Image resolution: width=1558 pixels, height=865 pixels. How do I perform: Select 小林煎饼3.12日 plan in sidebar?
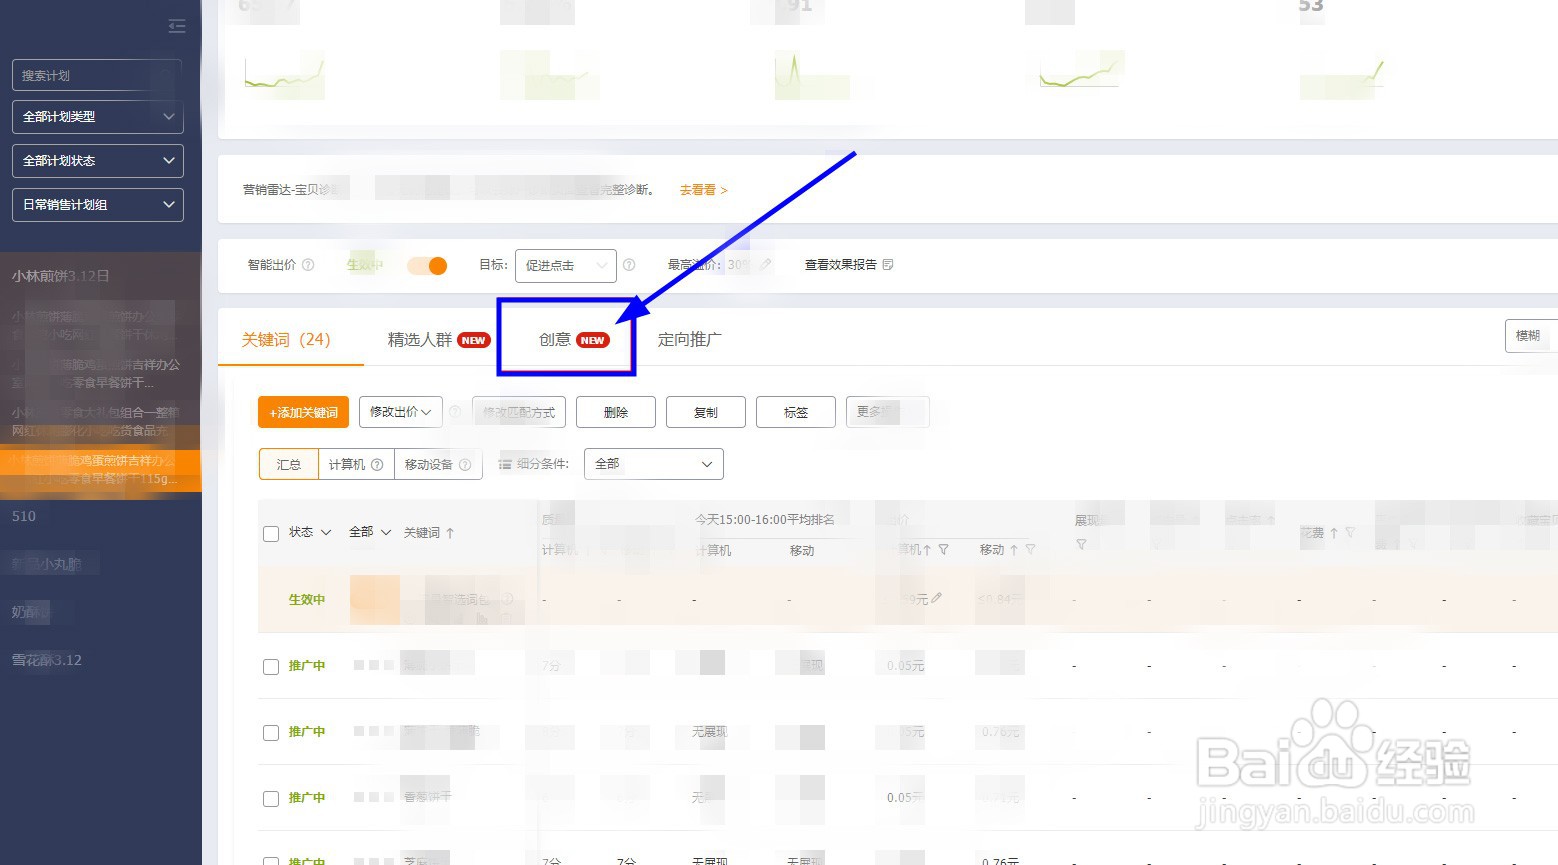click(61, 276)
